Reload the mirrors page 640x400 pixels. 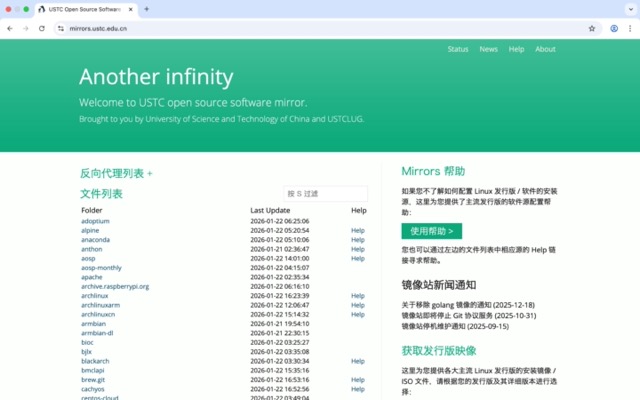coord(41,28)
